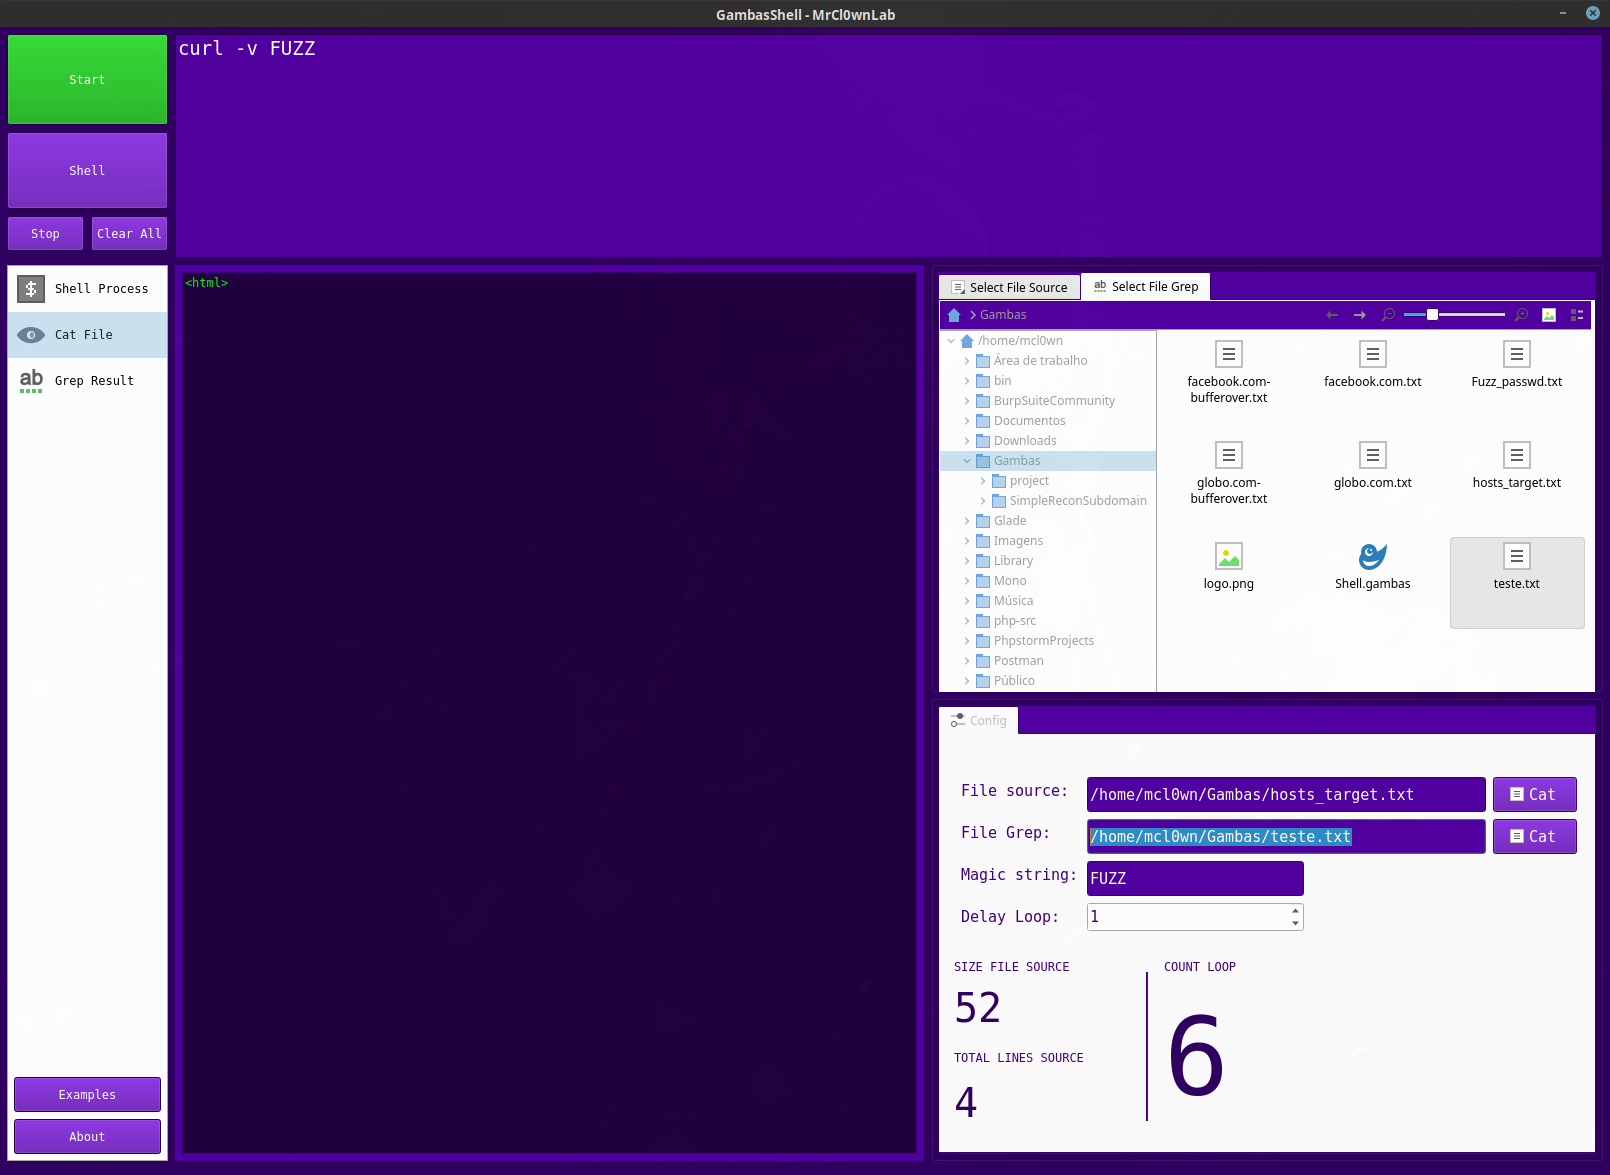Screen dimensions: 1610x1175
Task: Select facebook.com-bufferover.txt file icon
Action: pyautogui.click(x=1229, y=354)
